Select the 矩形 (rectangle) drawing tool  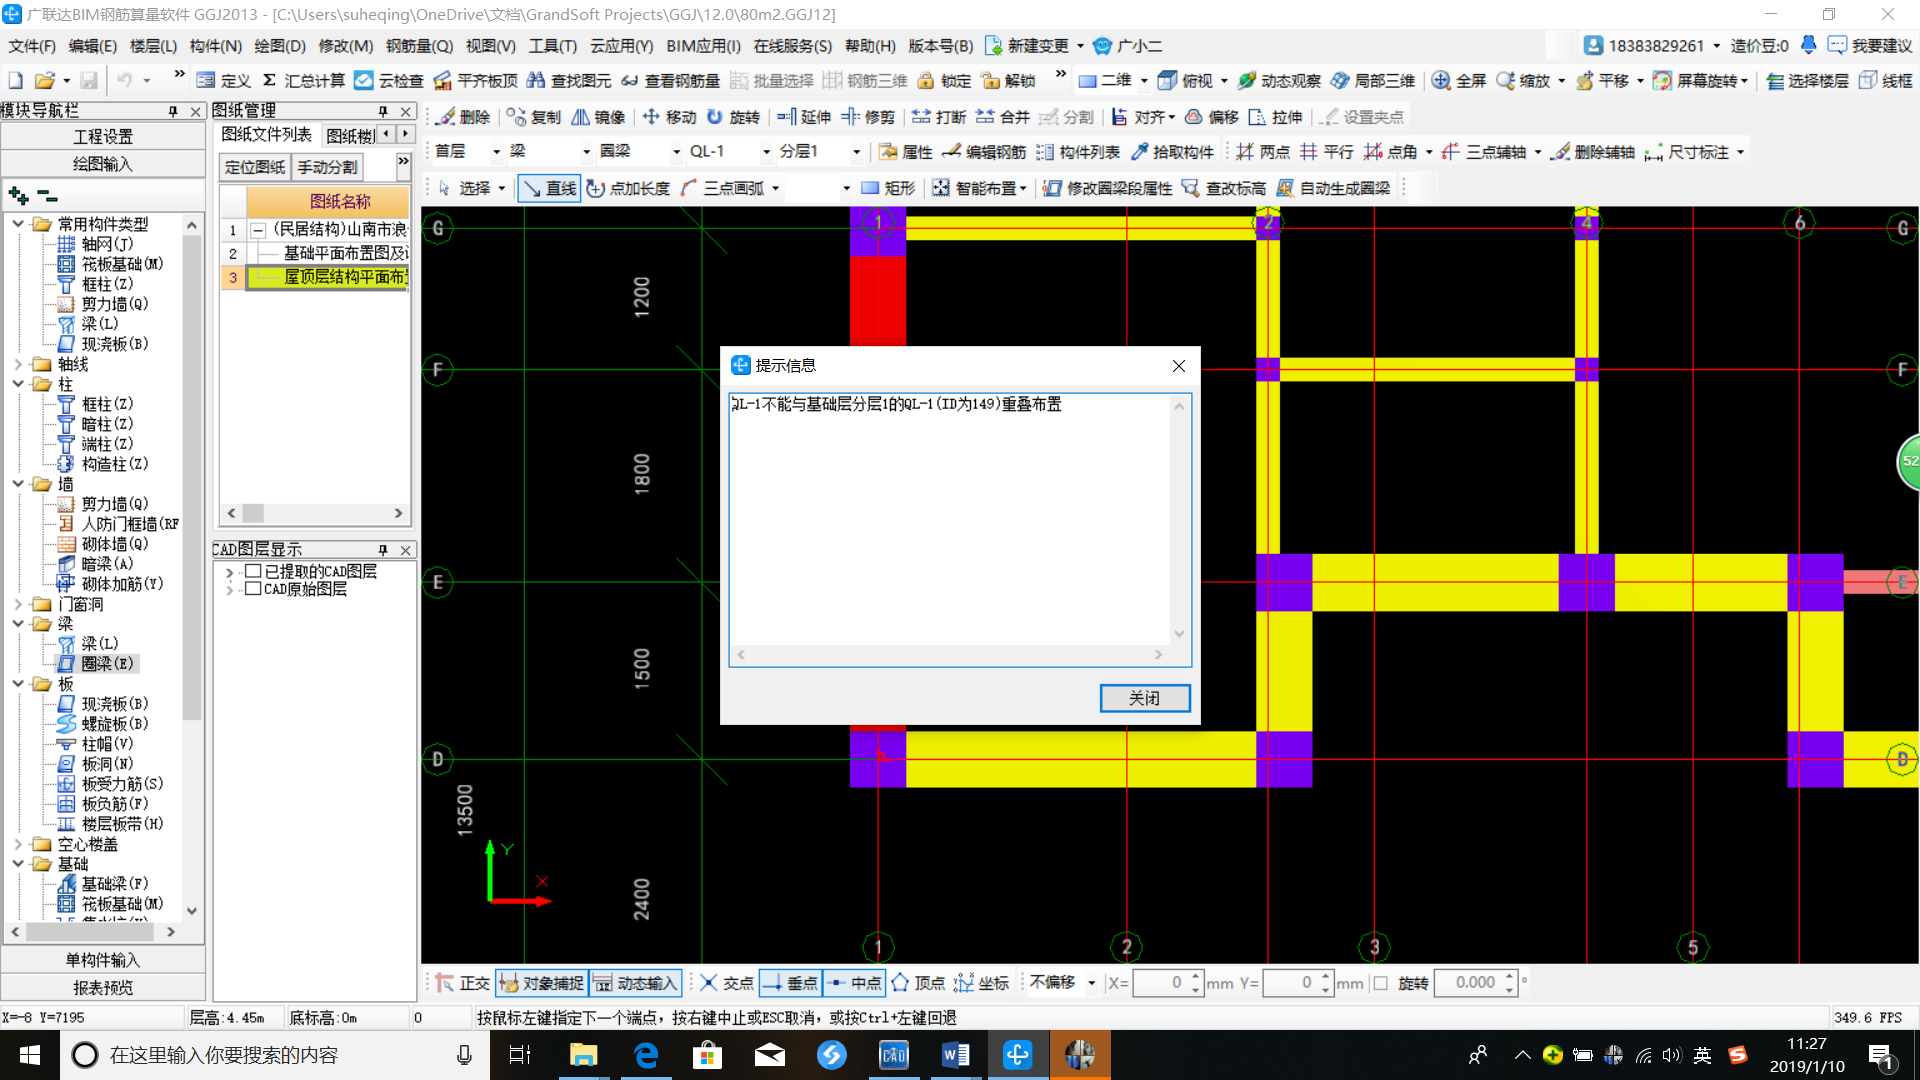pos(888,188)
